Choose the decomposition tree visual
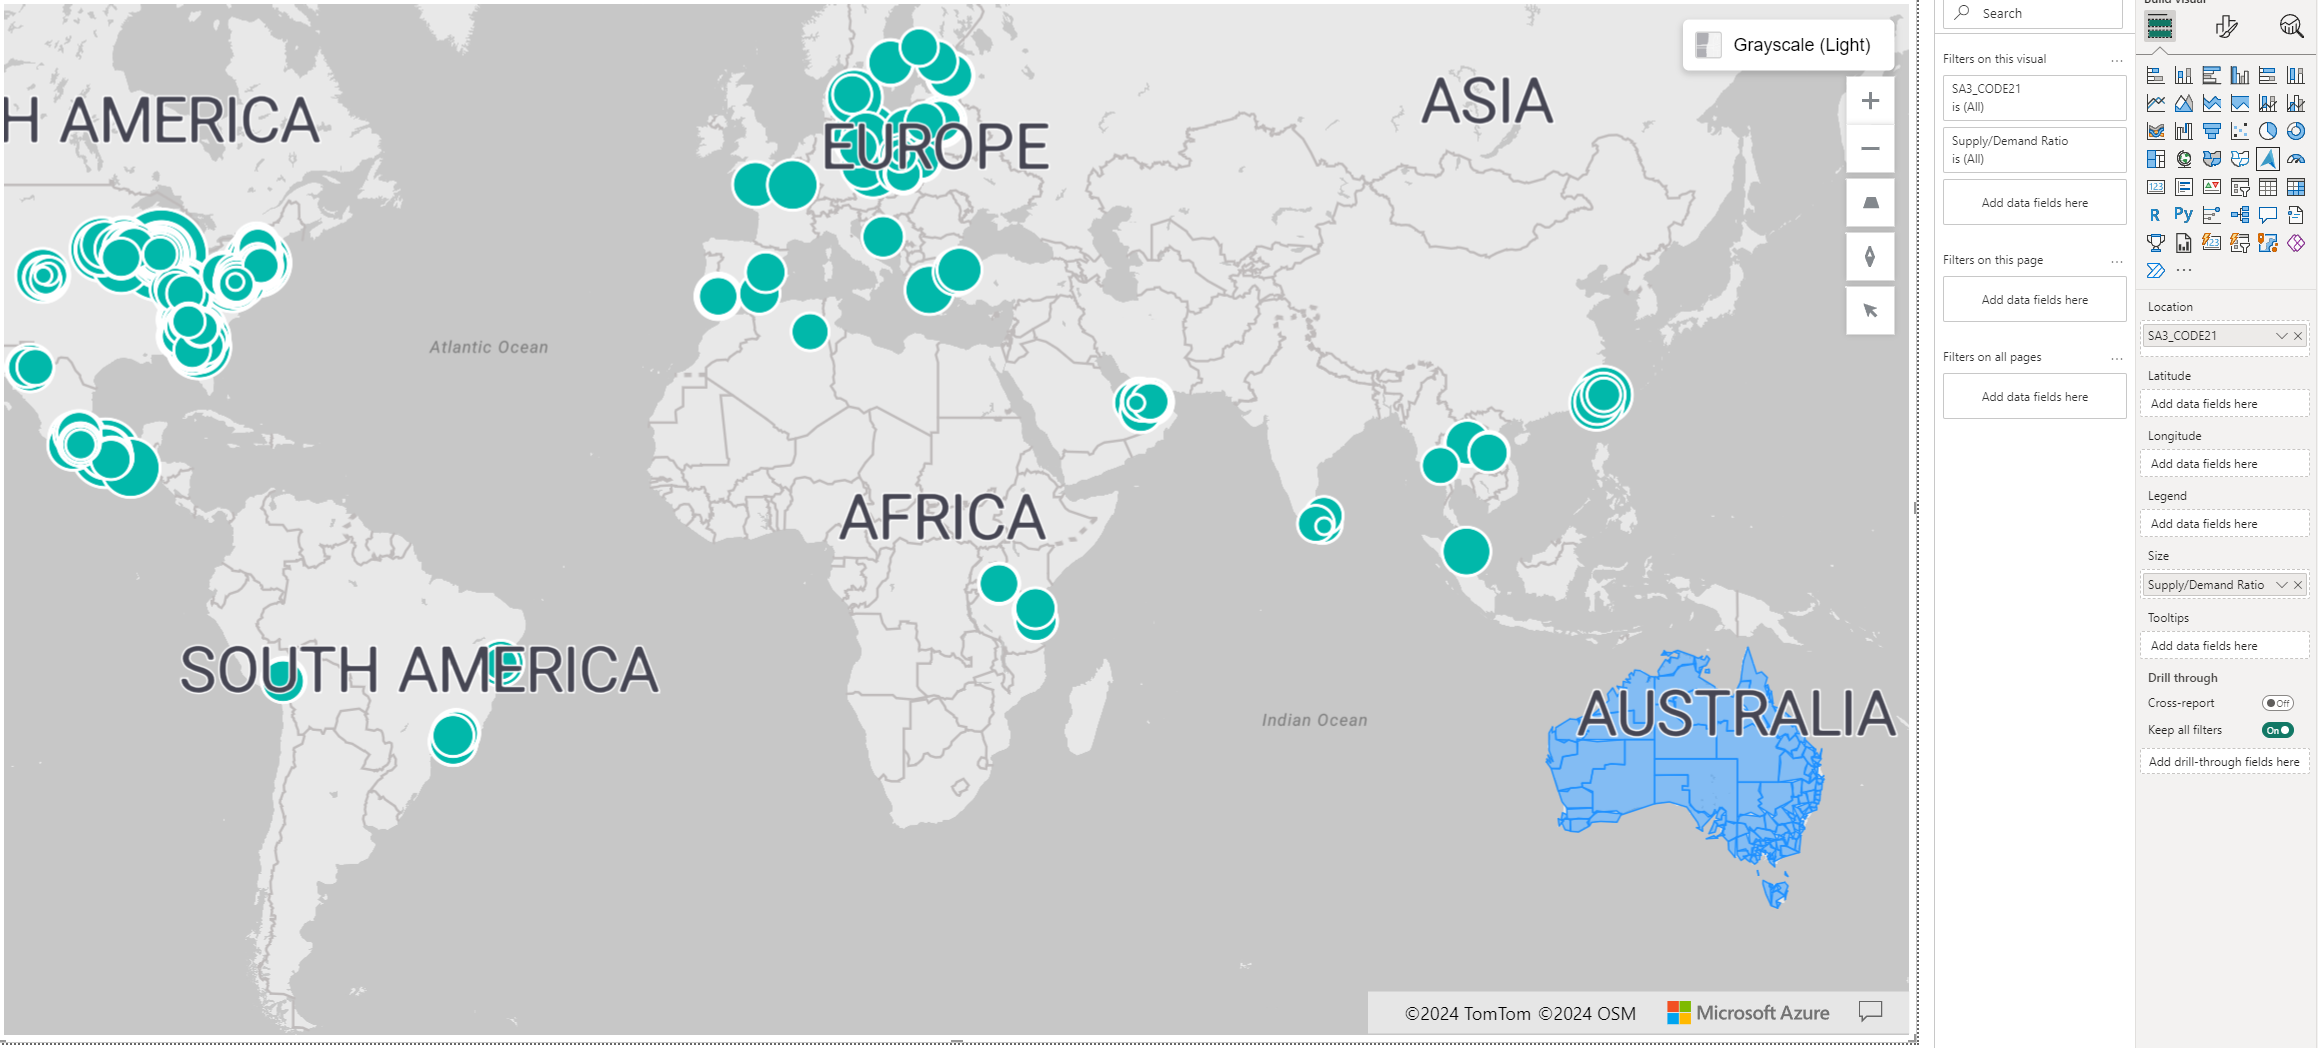 (2240, 215)
